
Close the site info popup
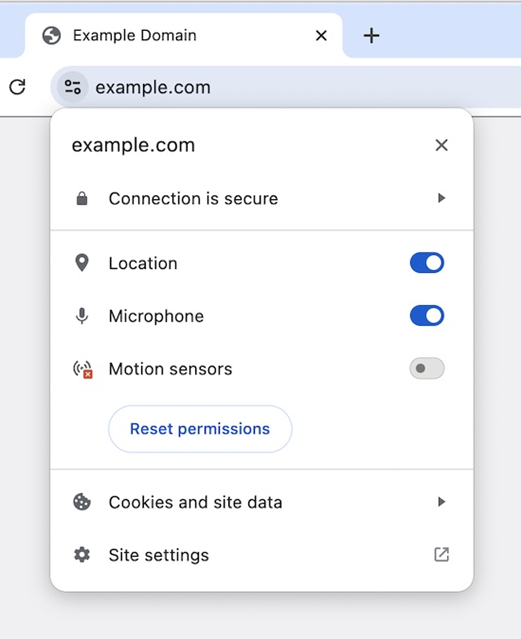point(442,145)
